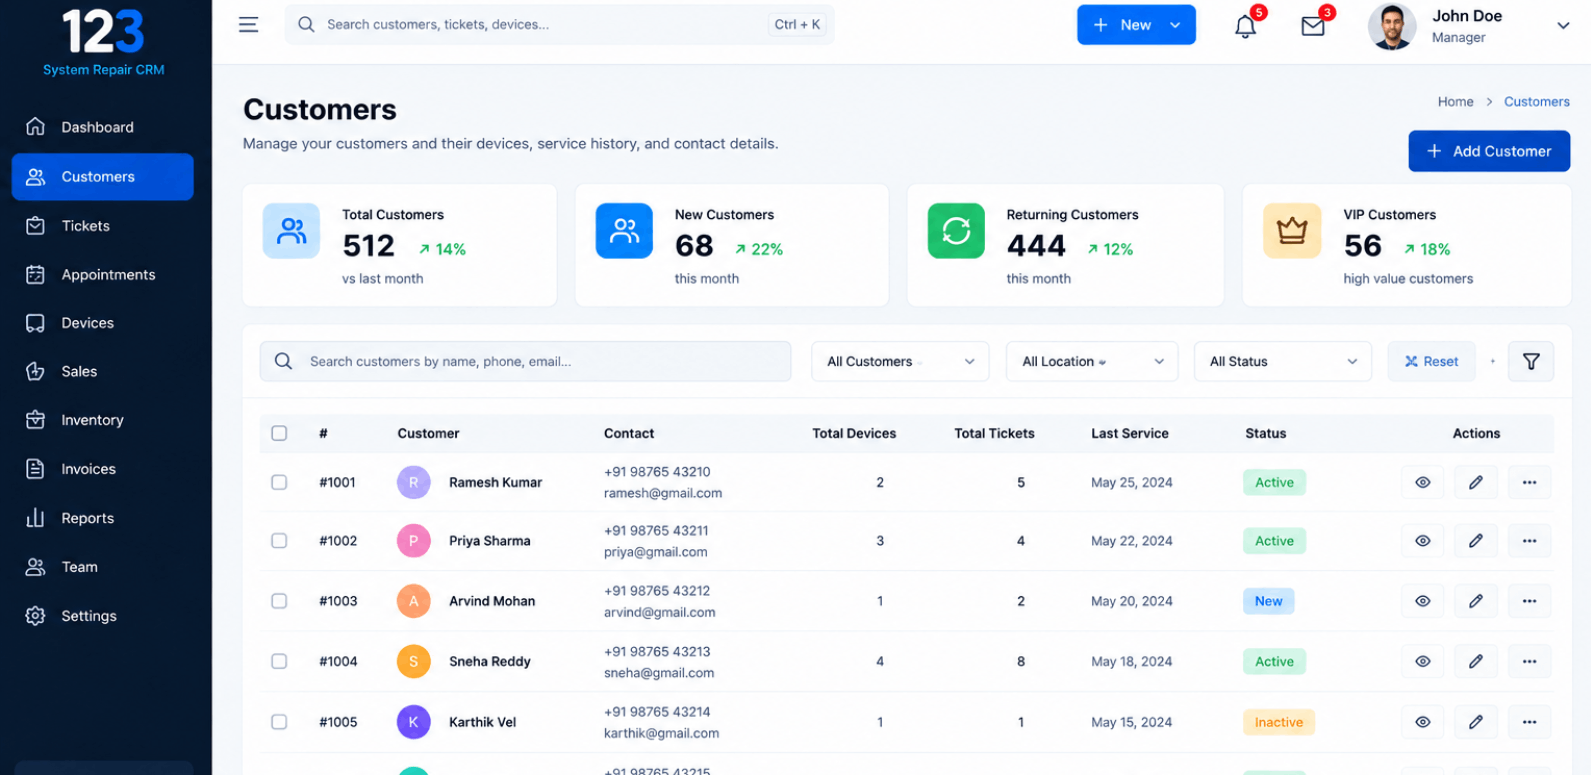
Task: Click the New status badge for Arvind Mohan
Action: [x=1268, y=601]
